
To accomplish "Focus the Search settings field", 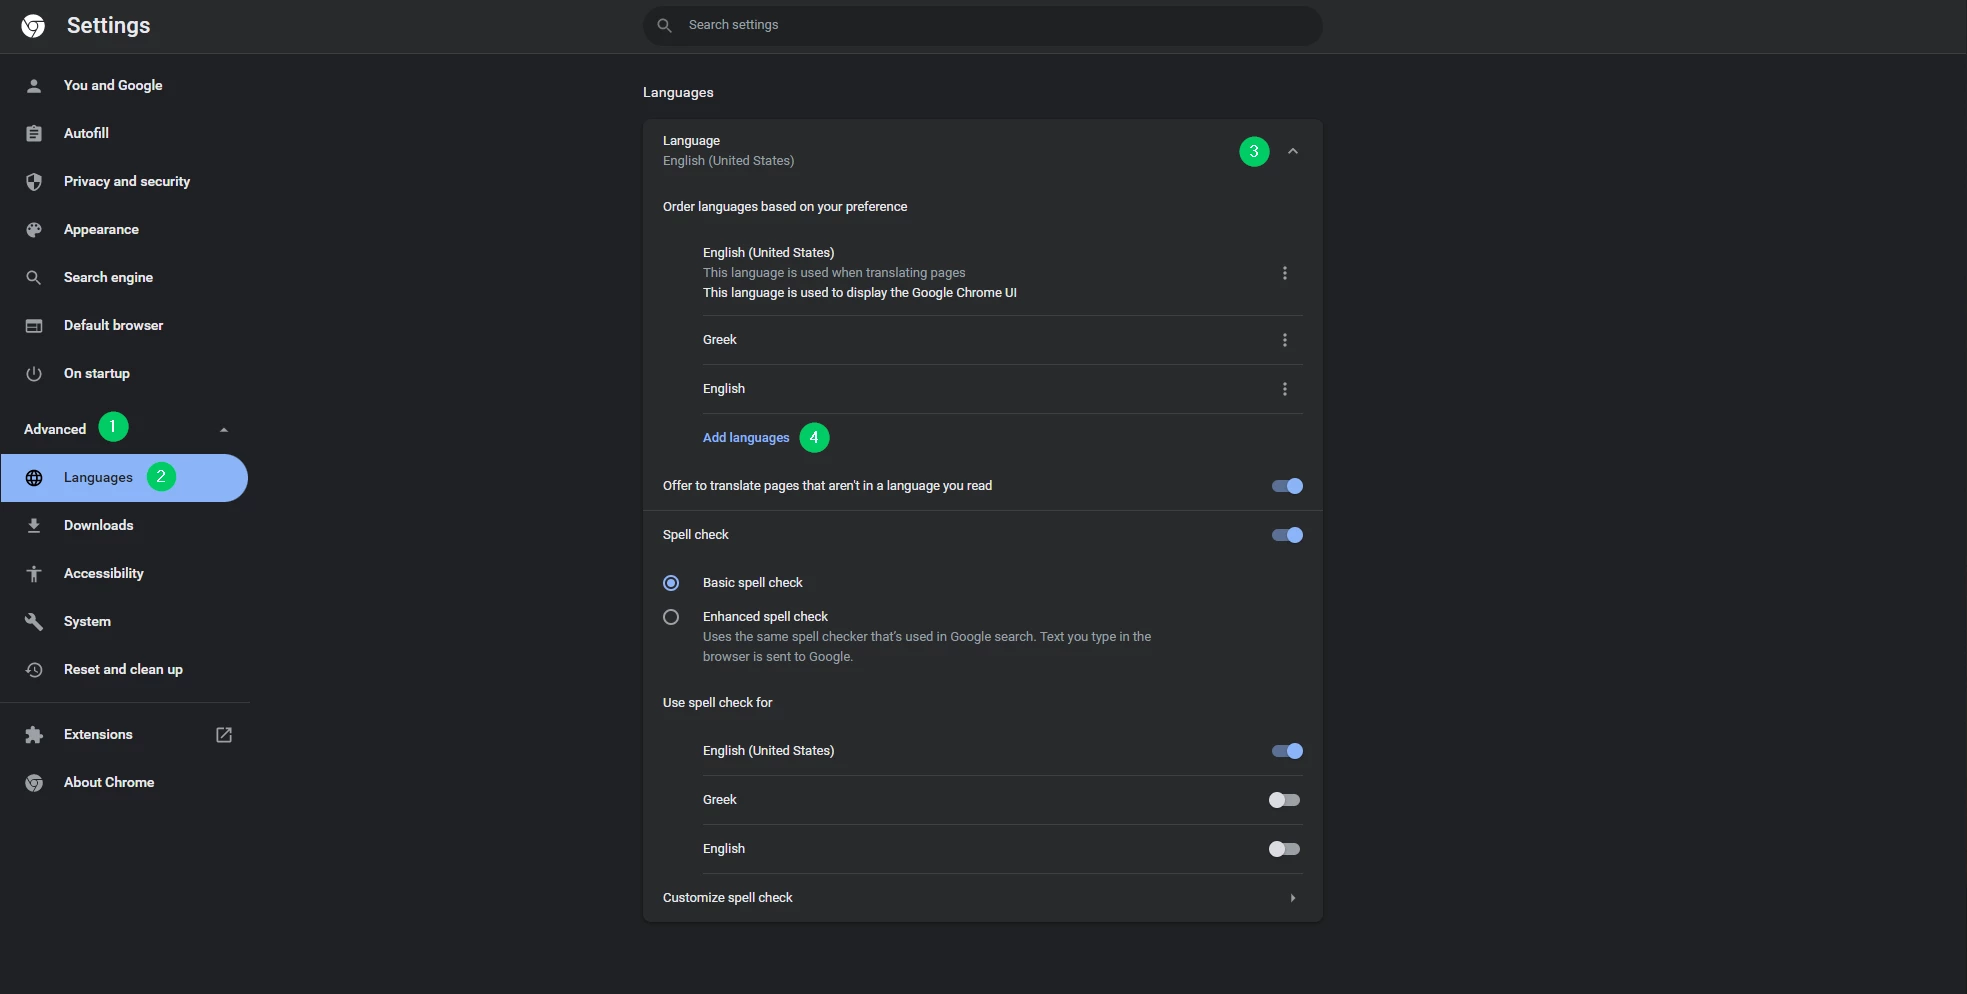I will coord(983,25).
